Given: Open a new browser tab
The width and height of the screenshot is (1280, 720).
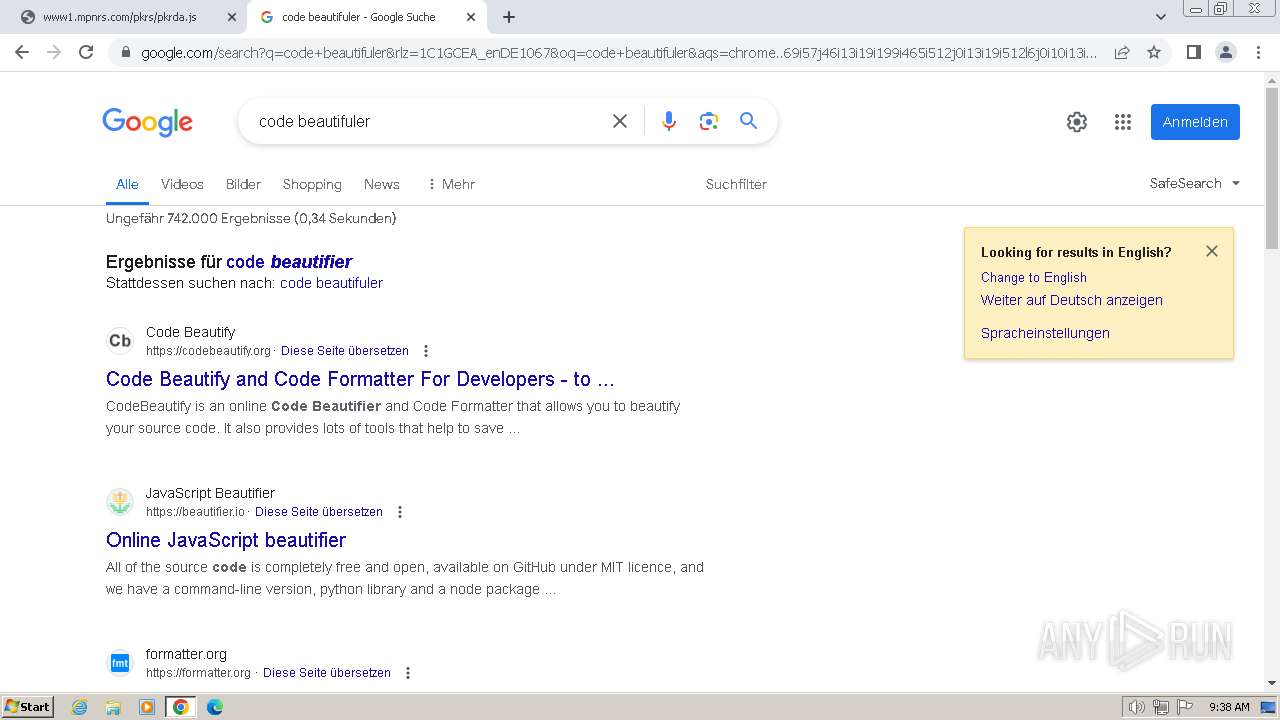Looking at the screenshot, I should (x=509, y=17).
